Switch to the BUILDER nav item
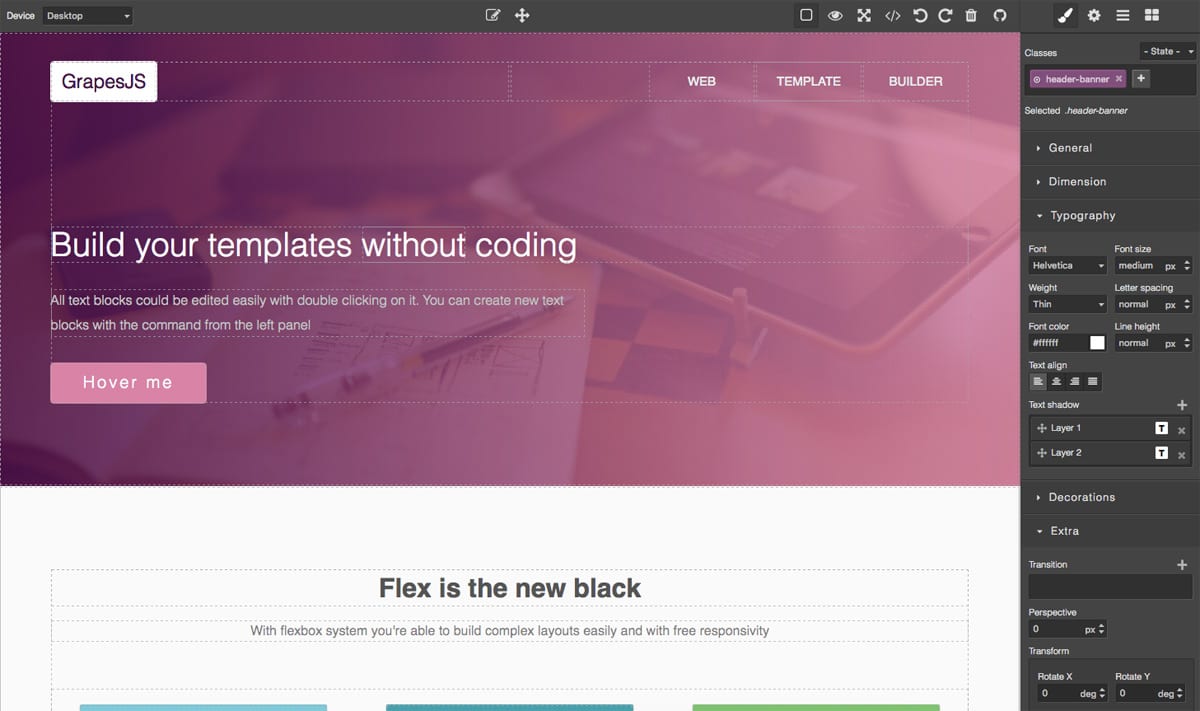The width and height of the screenshot is (1200, 711). (x=915, y=81)
